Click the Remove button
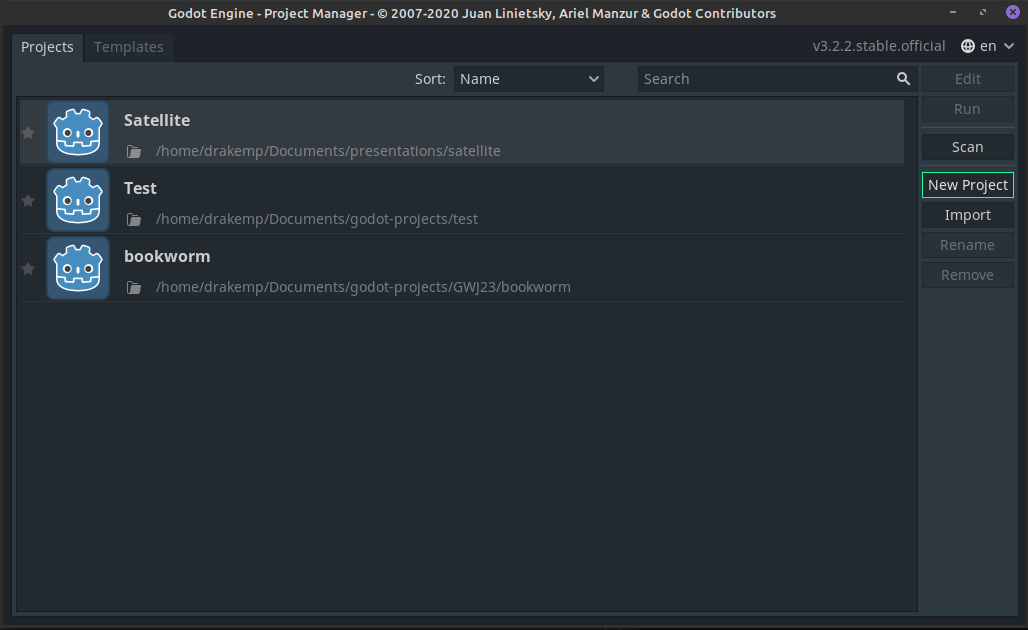The width and height of the screenshot is (1028, 630). point(968,275)
